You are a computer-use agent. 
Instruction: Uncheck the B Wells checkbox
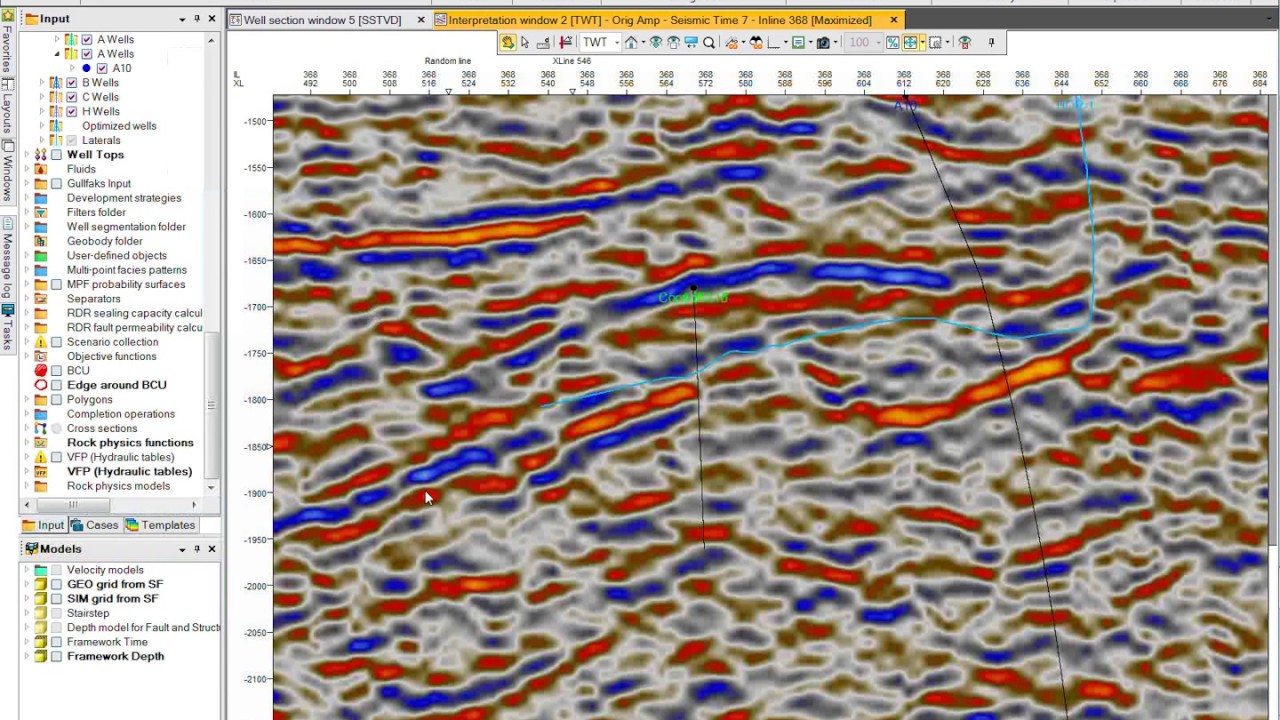click(x=71, y=83)
